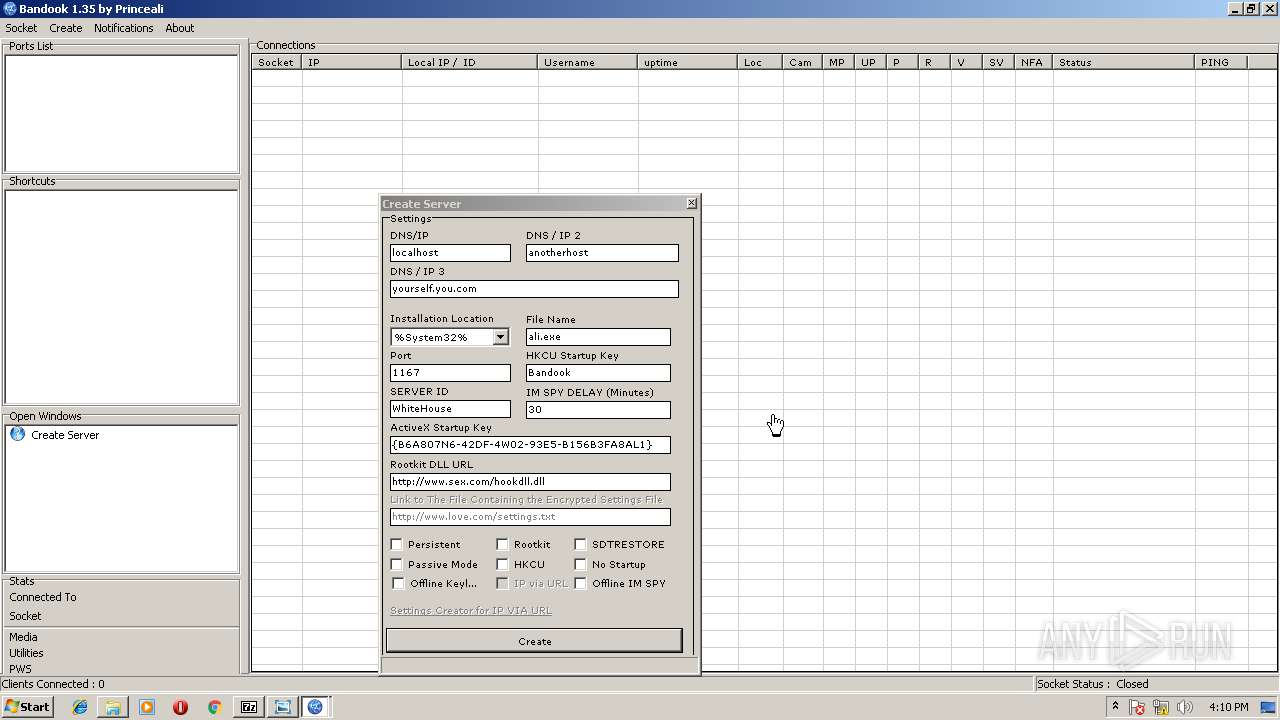Click the globe icon beside Create Server
The image size is (1280, 720).
17,435
